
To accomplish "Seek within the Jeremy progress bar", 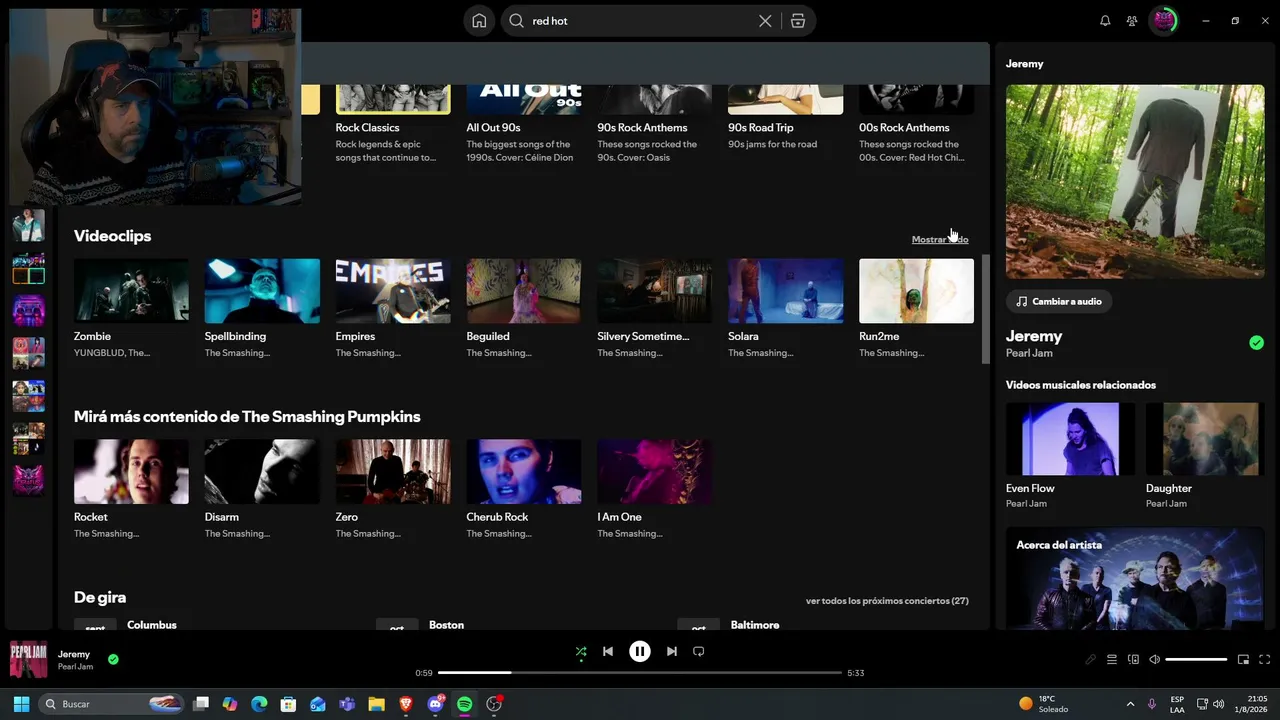I will coord(640,673).
